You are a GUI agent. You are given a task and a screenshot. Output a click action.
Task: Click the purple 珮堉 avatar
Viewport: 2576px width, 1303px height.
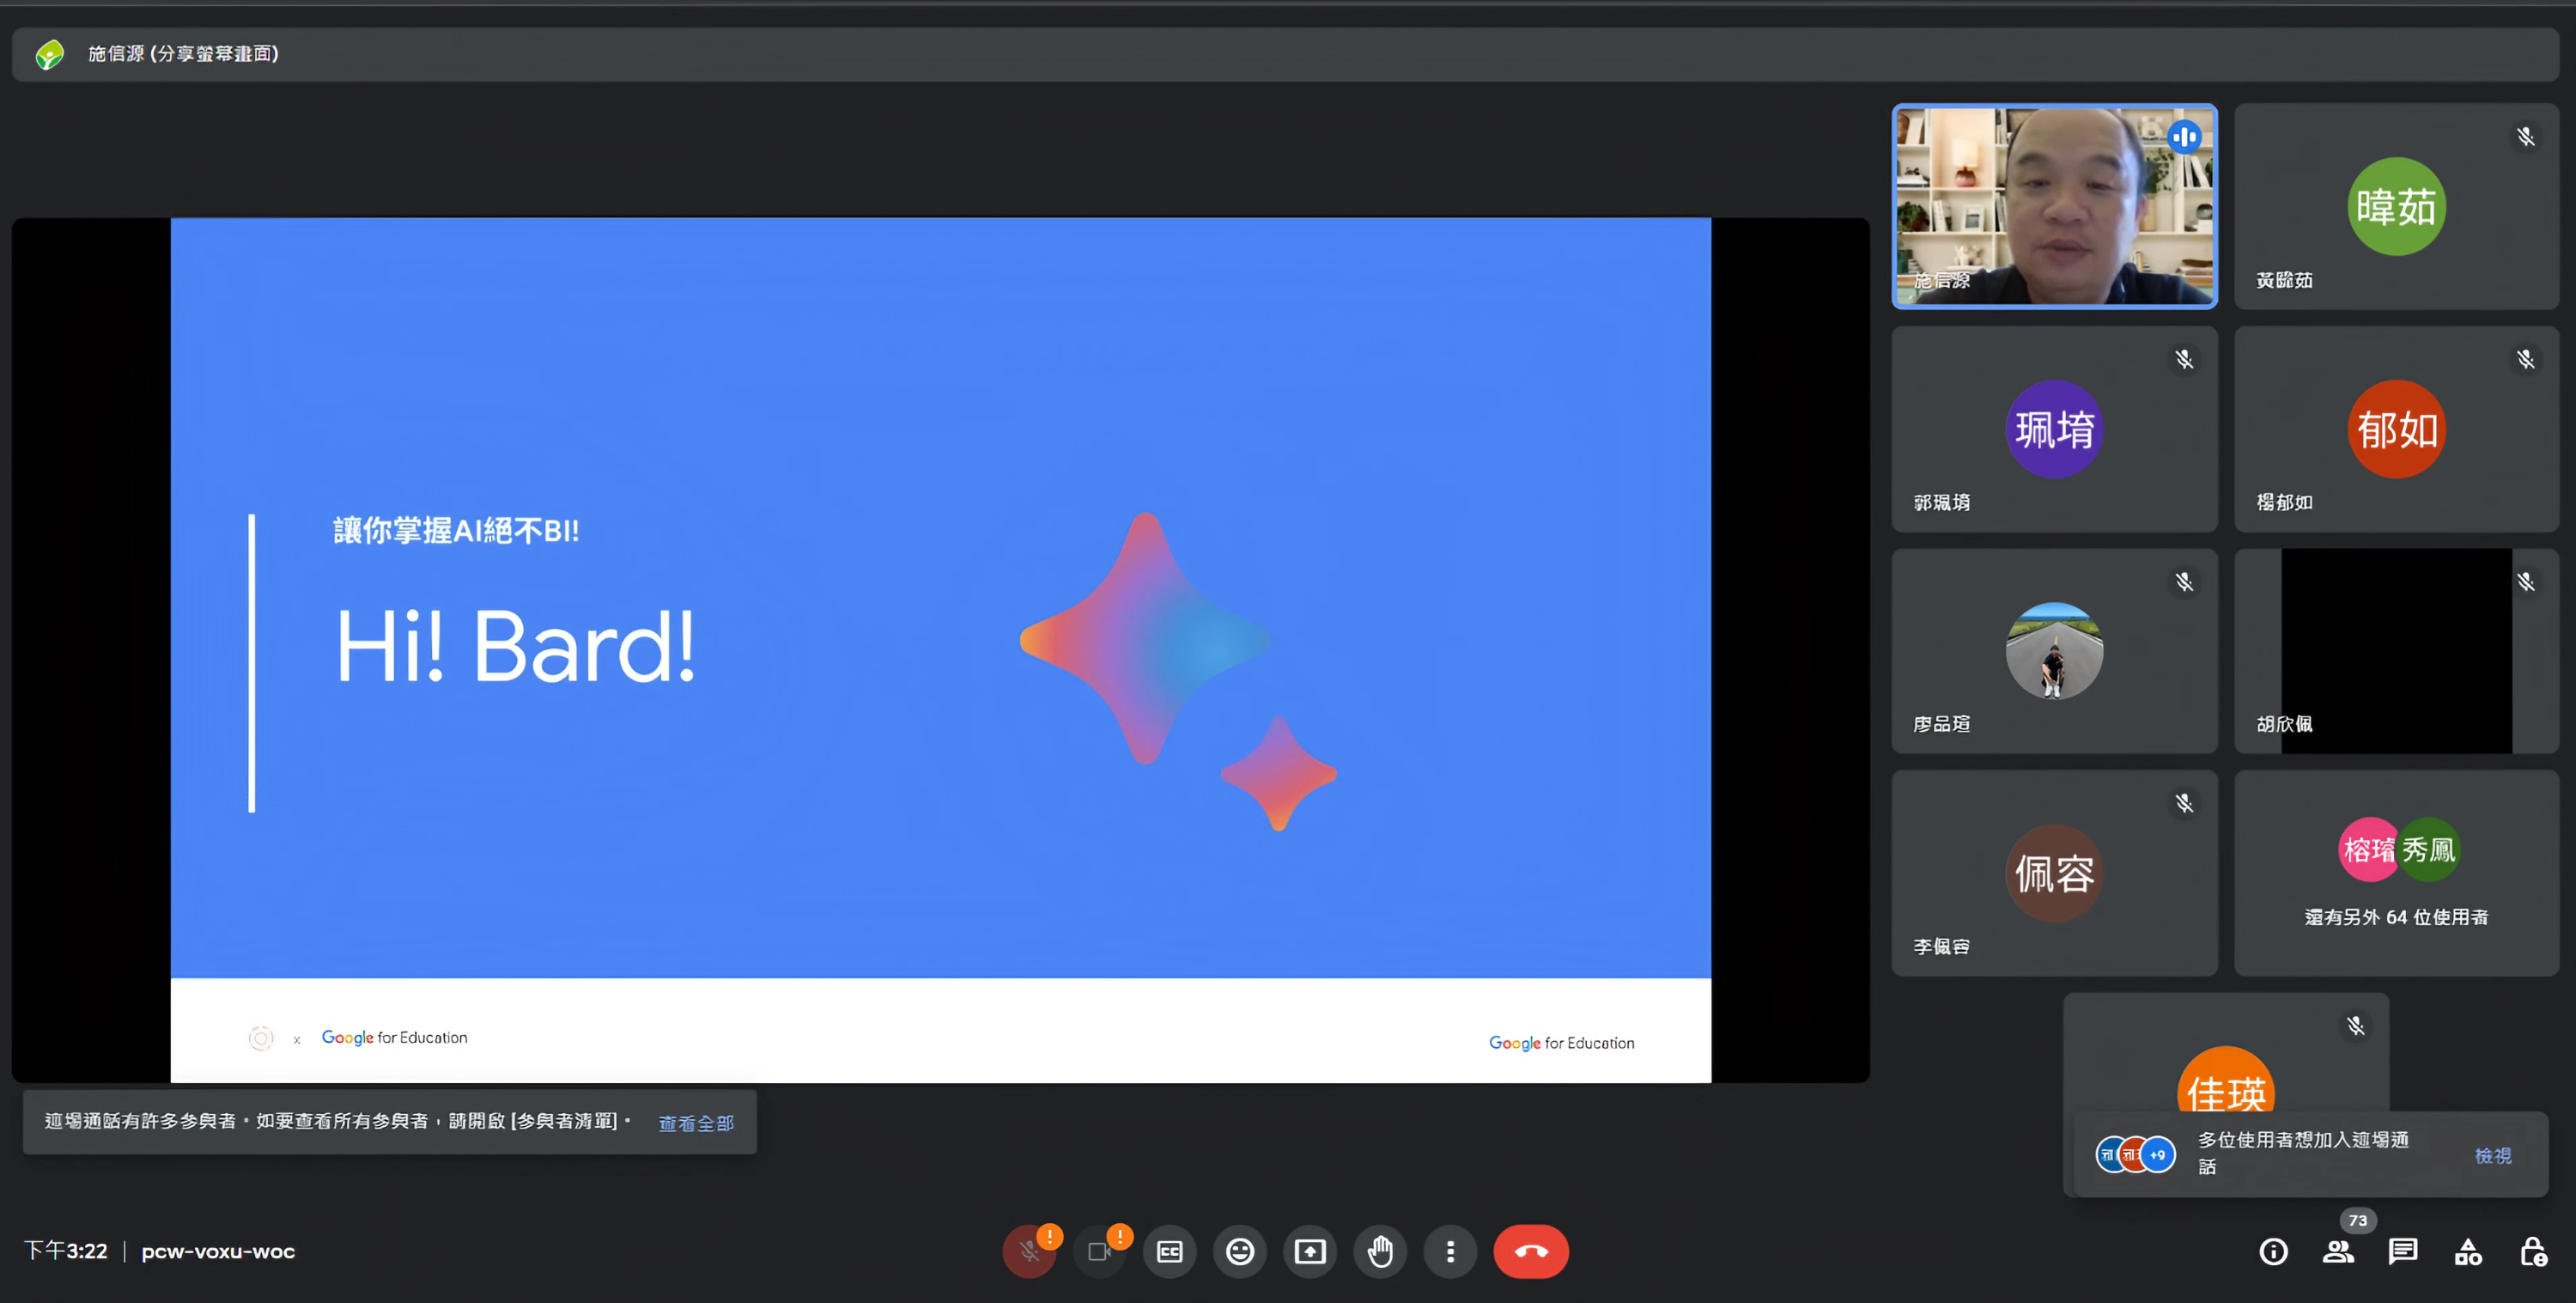[x=2054, y=429]
